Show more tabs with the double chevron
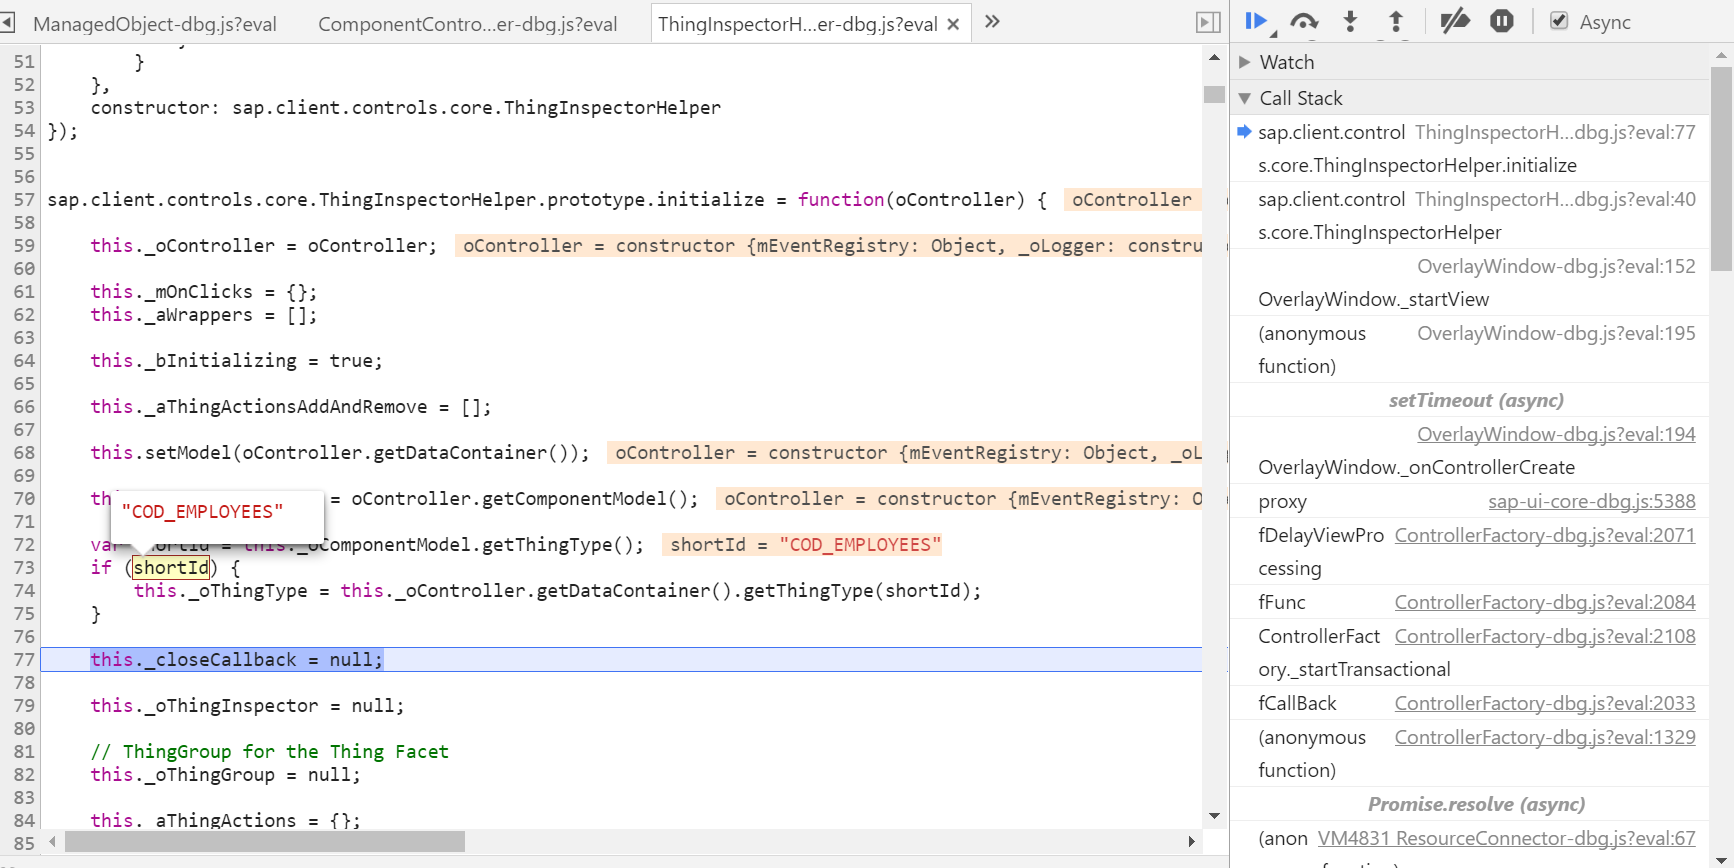 click(x=992, y=21)
